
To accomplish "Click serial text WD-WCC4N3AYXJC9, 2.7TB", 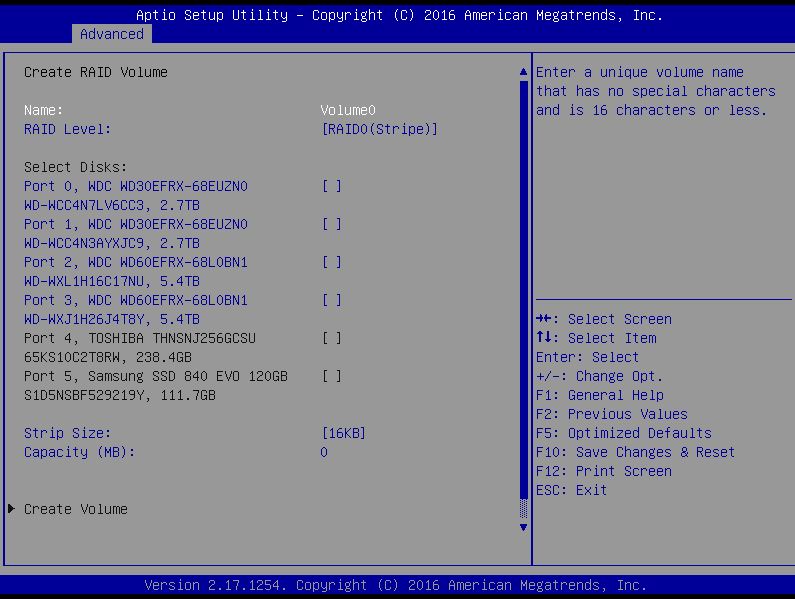I will click(112, 243).
